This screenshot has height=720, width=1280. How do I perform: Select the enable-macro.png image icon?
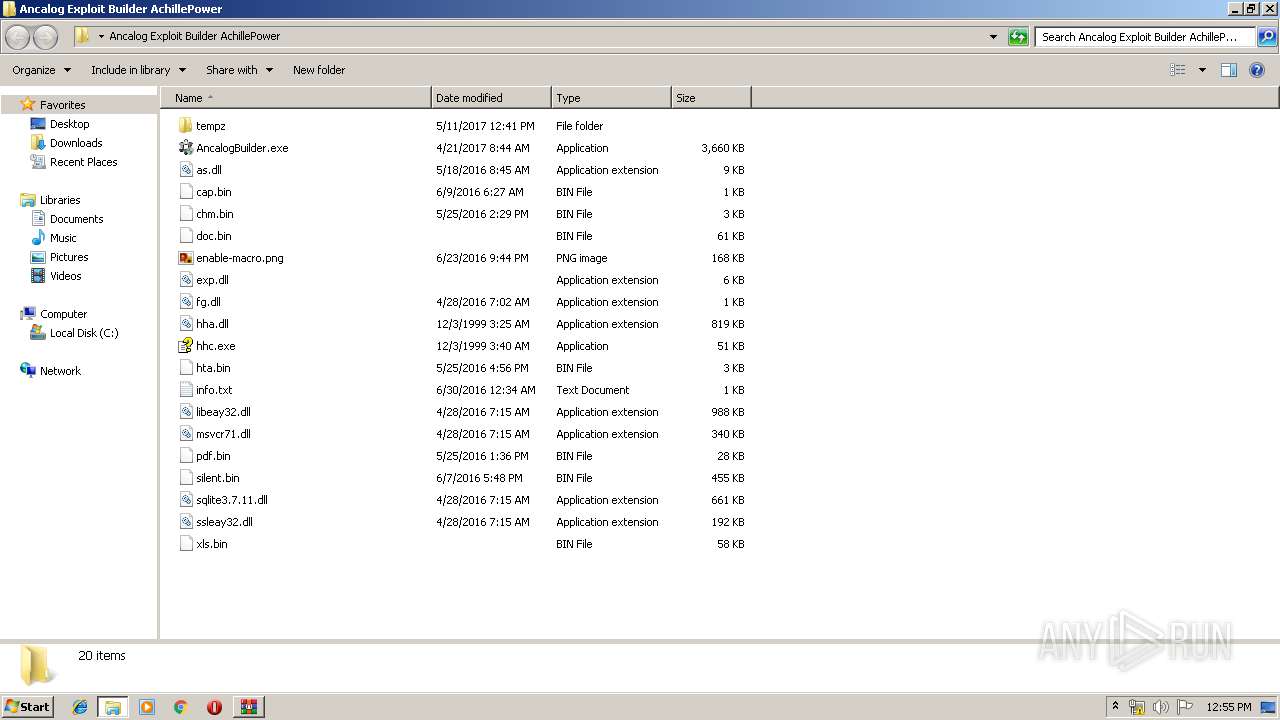tap(185, 258)
